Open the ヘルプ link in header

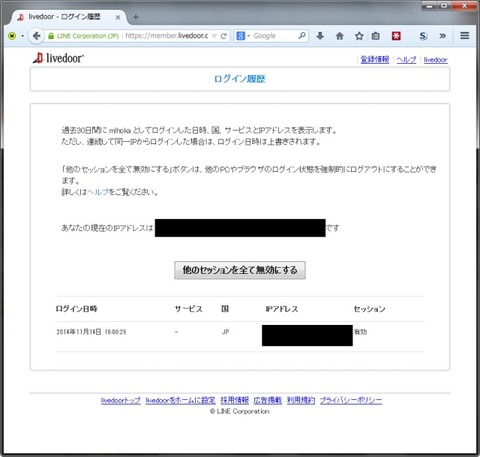coord(406,60)
